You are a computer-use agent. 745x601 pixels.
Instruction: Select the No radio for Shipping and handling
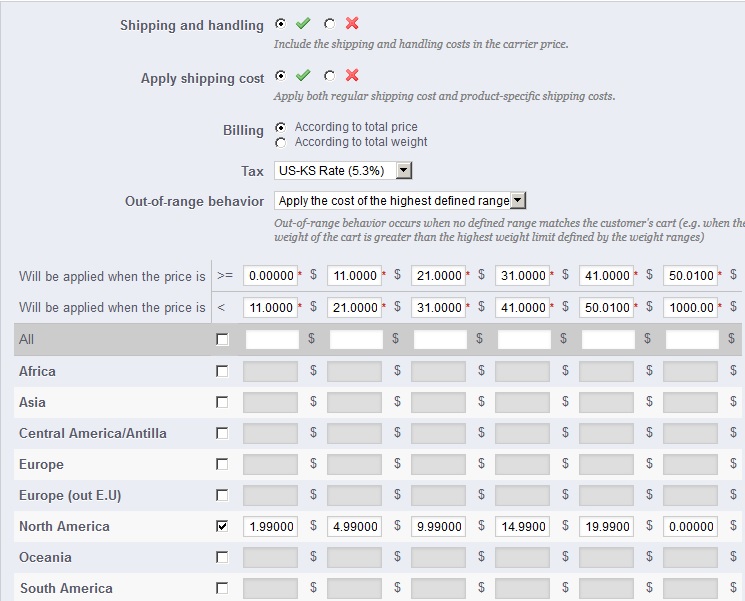tap(329, 23)
